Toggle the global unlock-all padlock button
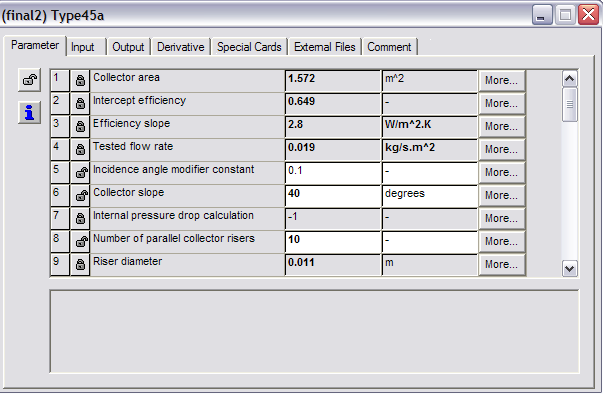Screen dimensions: 603x394 [29, 80]
